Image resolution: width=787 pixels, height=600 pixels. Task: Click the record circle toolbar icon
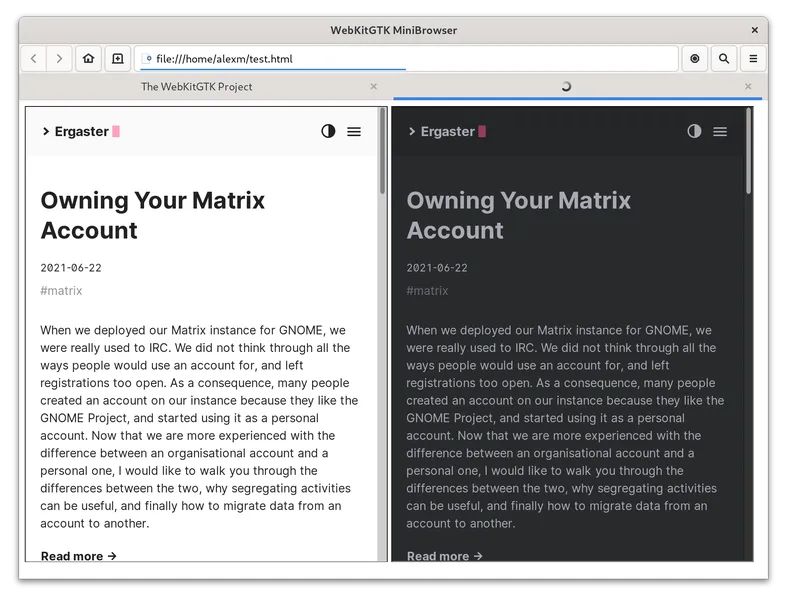click(x=695, y=59)
